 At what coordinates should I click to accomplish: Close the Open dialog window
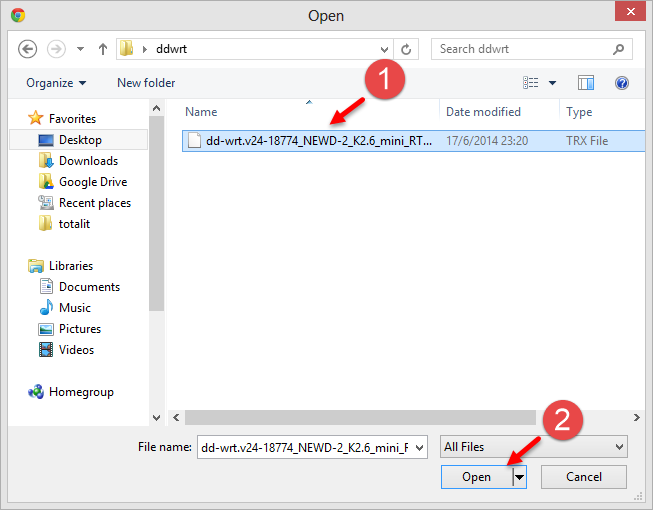tap(631, 11)
